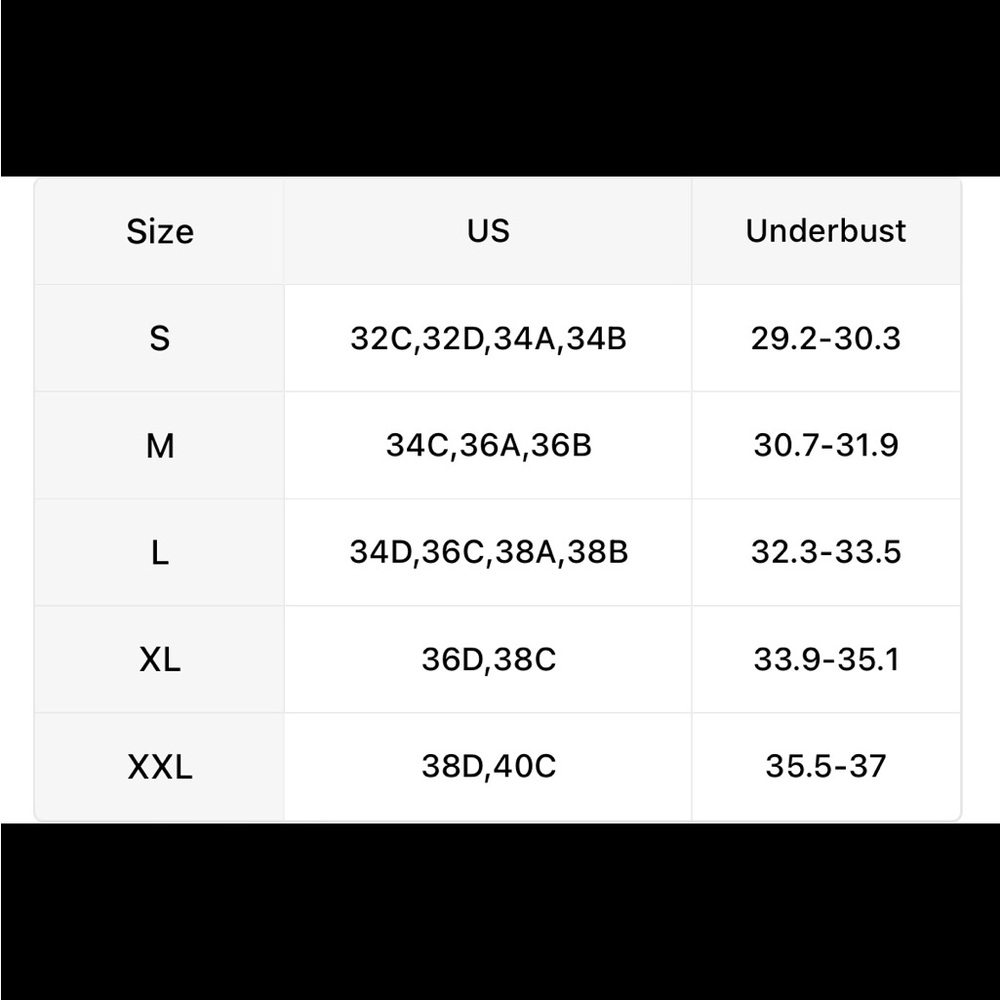This screenshot has height=1000, width=1000.
Task: Select the M size row label
Action: (159, 445)
